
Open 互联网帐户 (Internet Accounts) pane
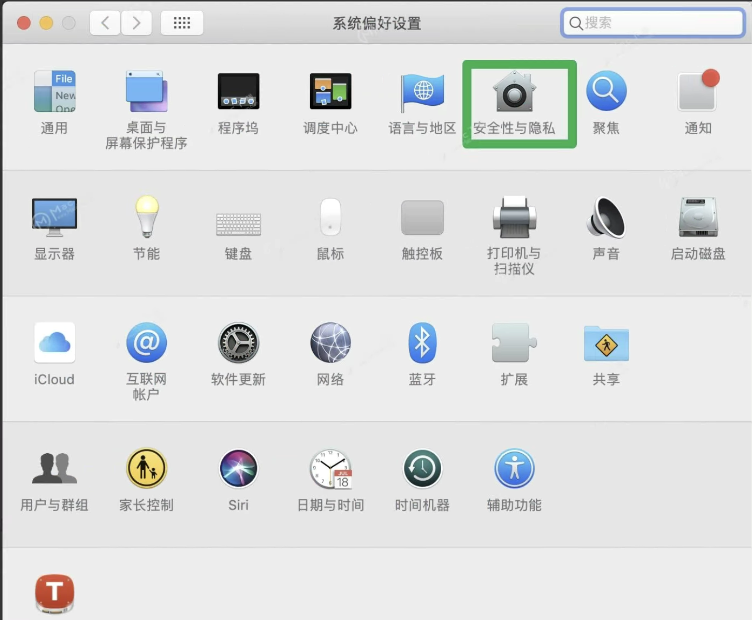pyautogui.click(x=146, y=343)
